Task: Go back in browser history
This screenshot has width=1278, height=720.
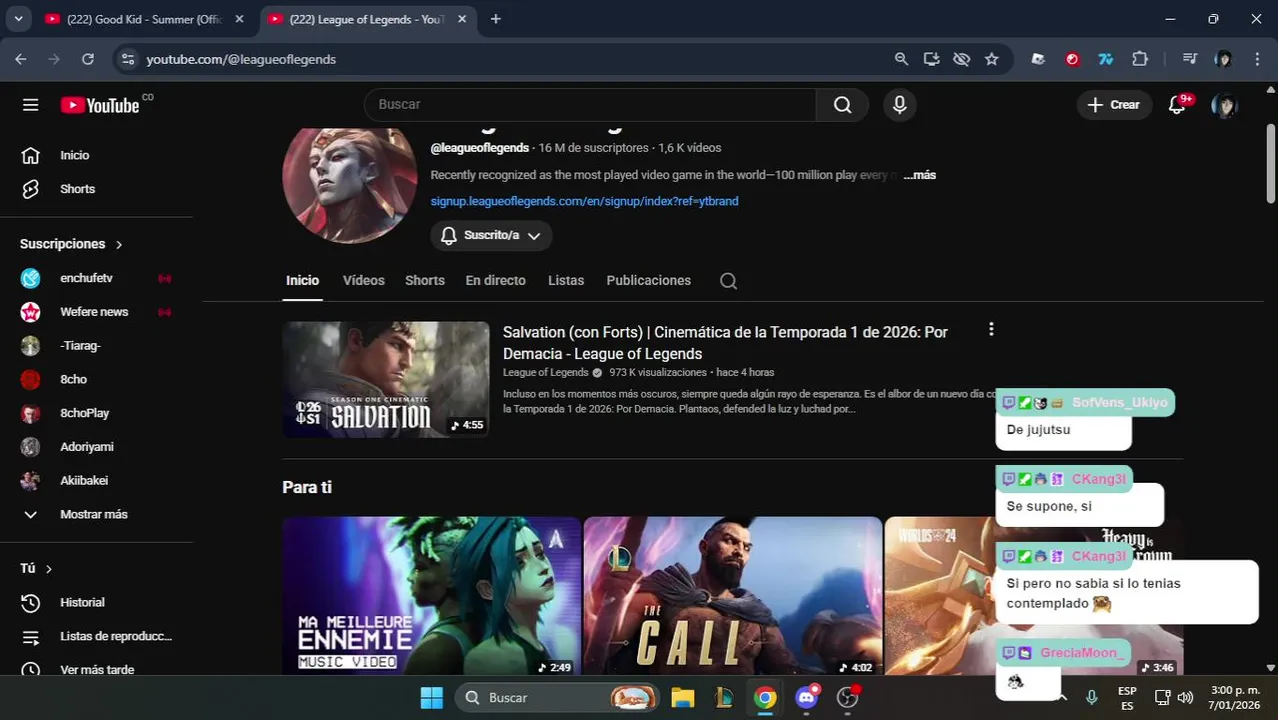Action: coord(21,59)
